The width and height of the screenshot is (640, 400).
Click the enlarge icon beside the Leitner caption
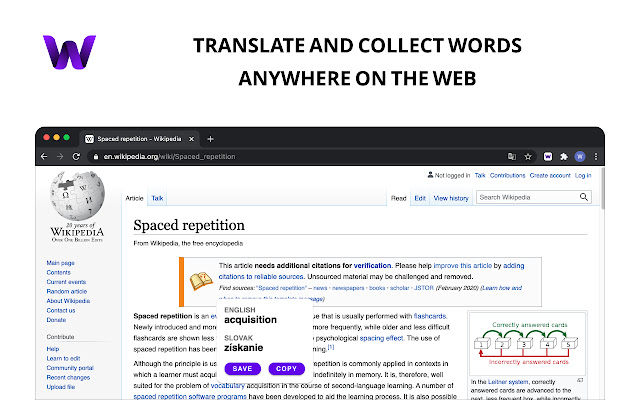[x=580, y=380]
